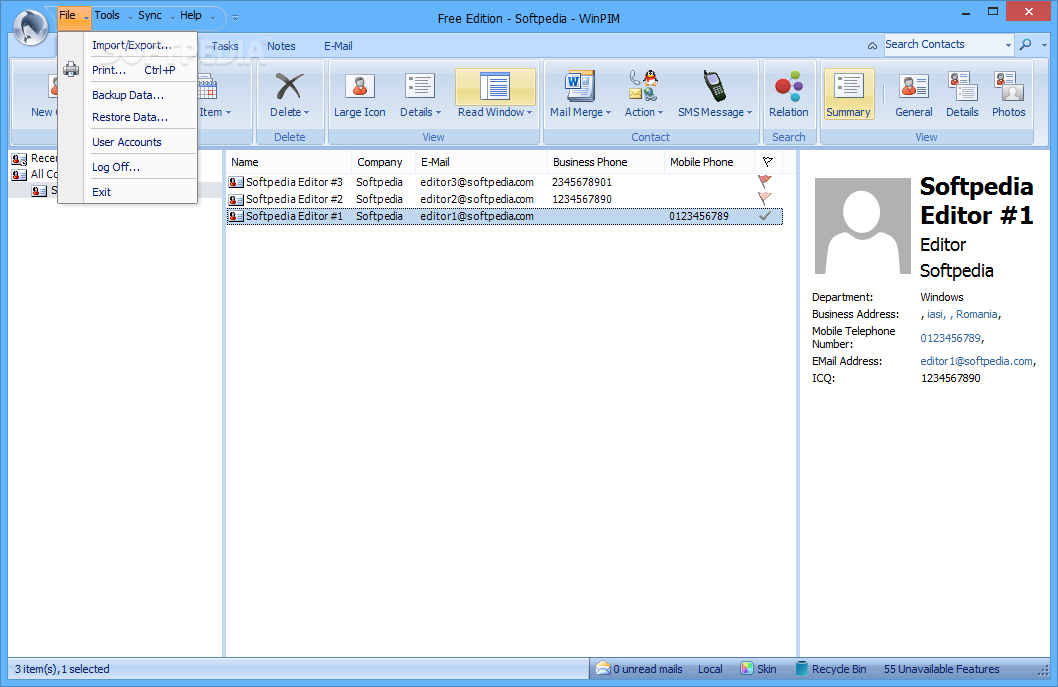The image size is (1058, 687).
Task: Open the Sync menu
Action: [x=150, y=15]
